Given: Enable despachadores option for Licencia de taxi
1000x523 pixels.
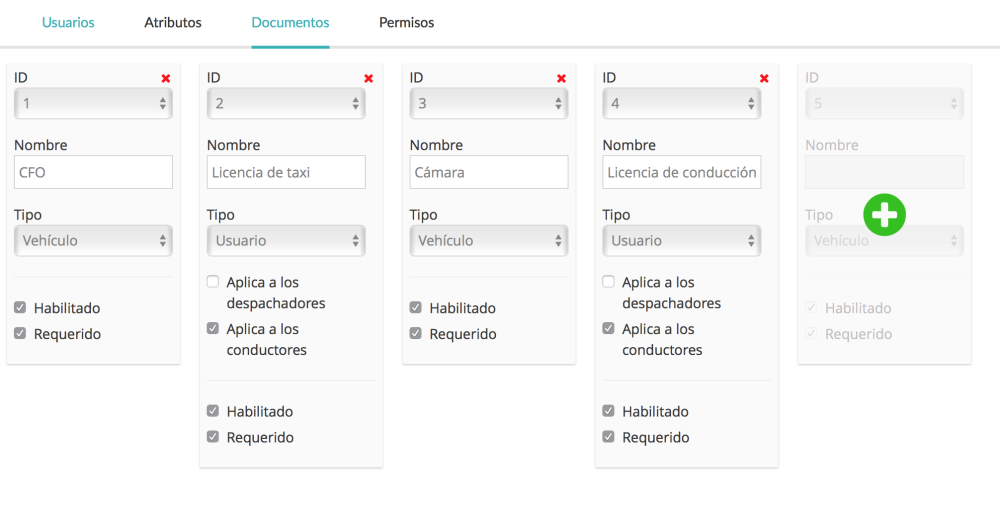Looking at the screenshot, I should (x=213, y=282).
